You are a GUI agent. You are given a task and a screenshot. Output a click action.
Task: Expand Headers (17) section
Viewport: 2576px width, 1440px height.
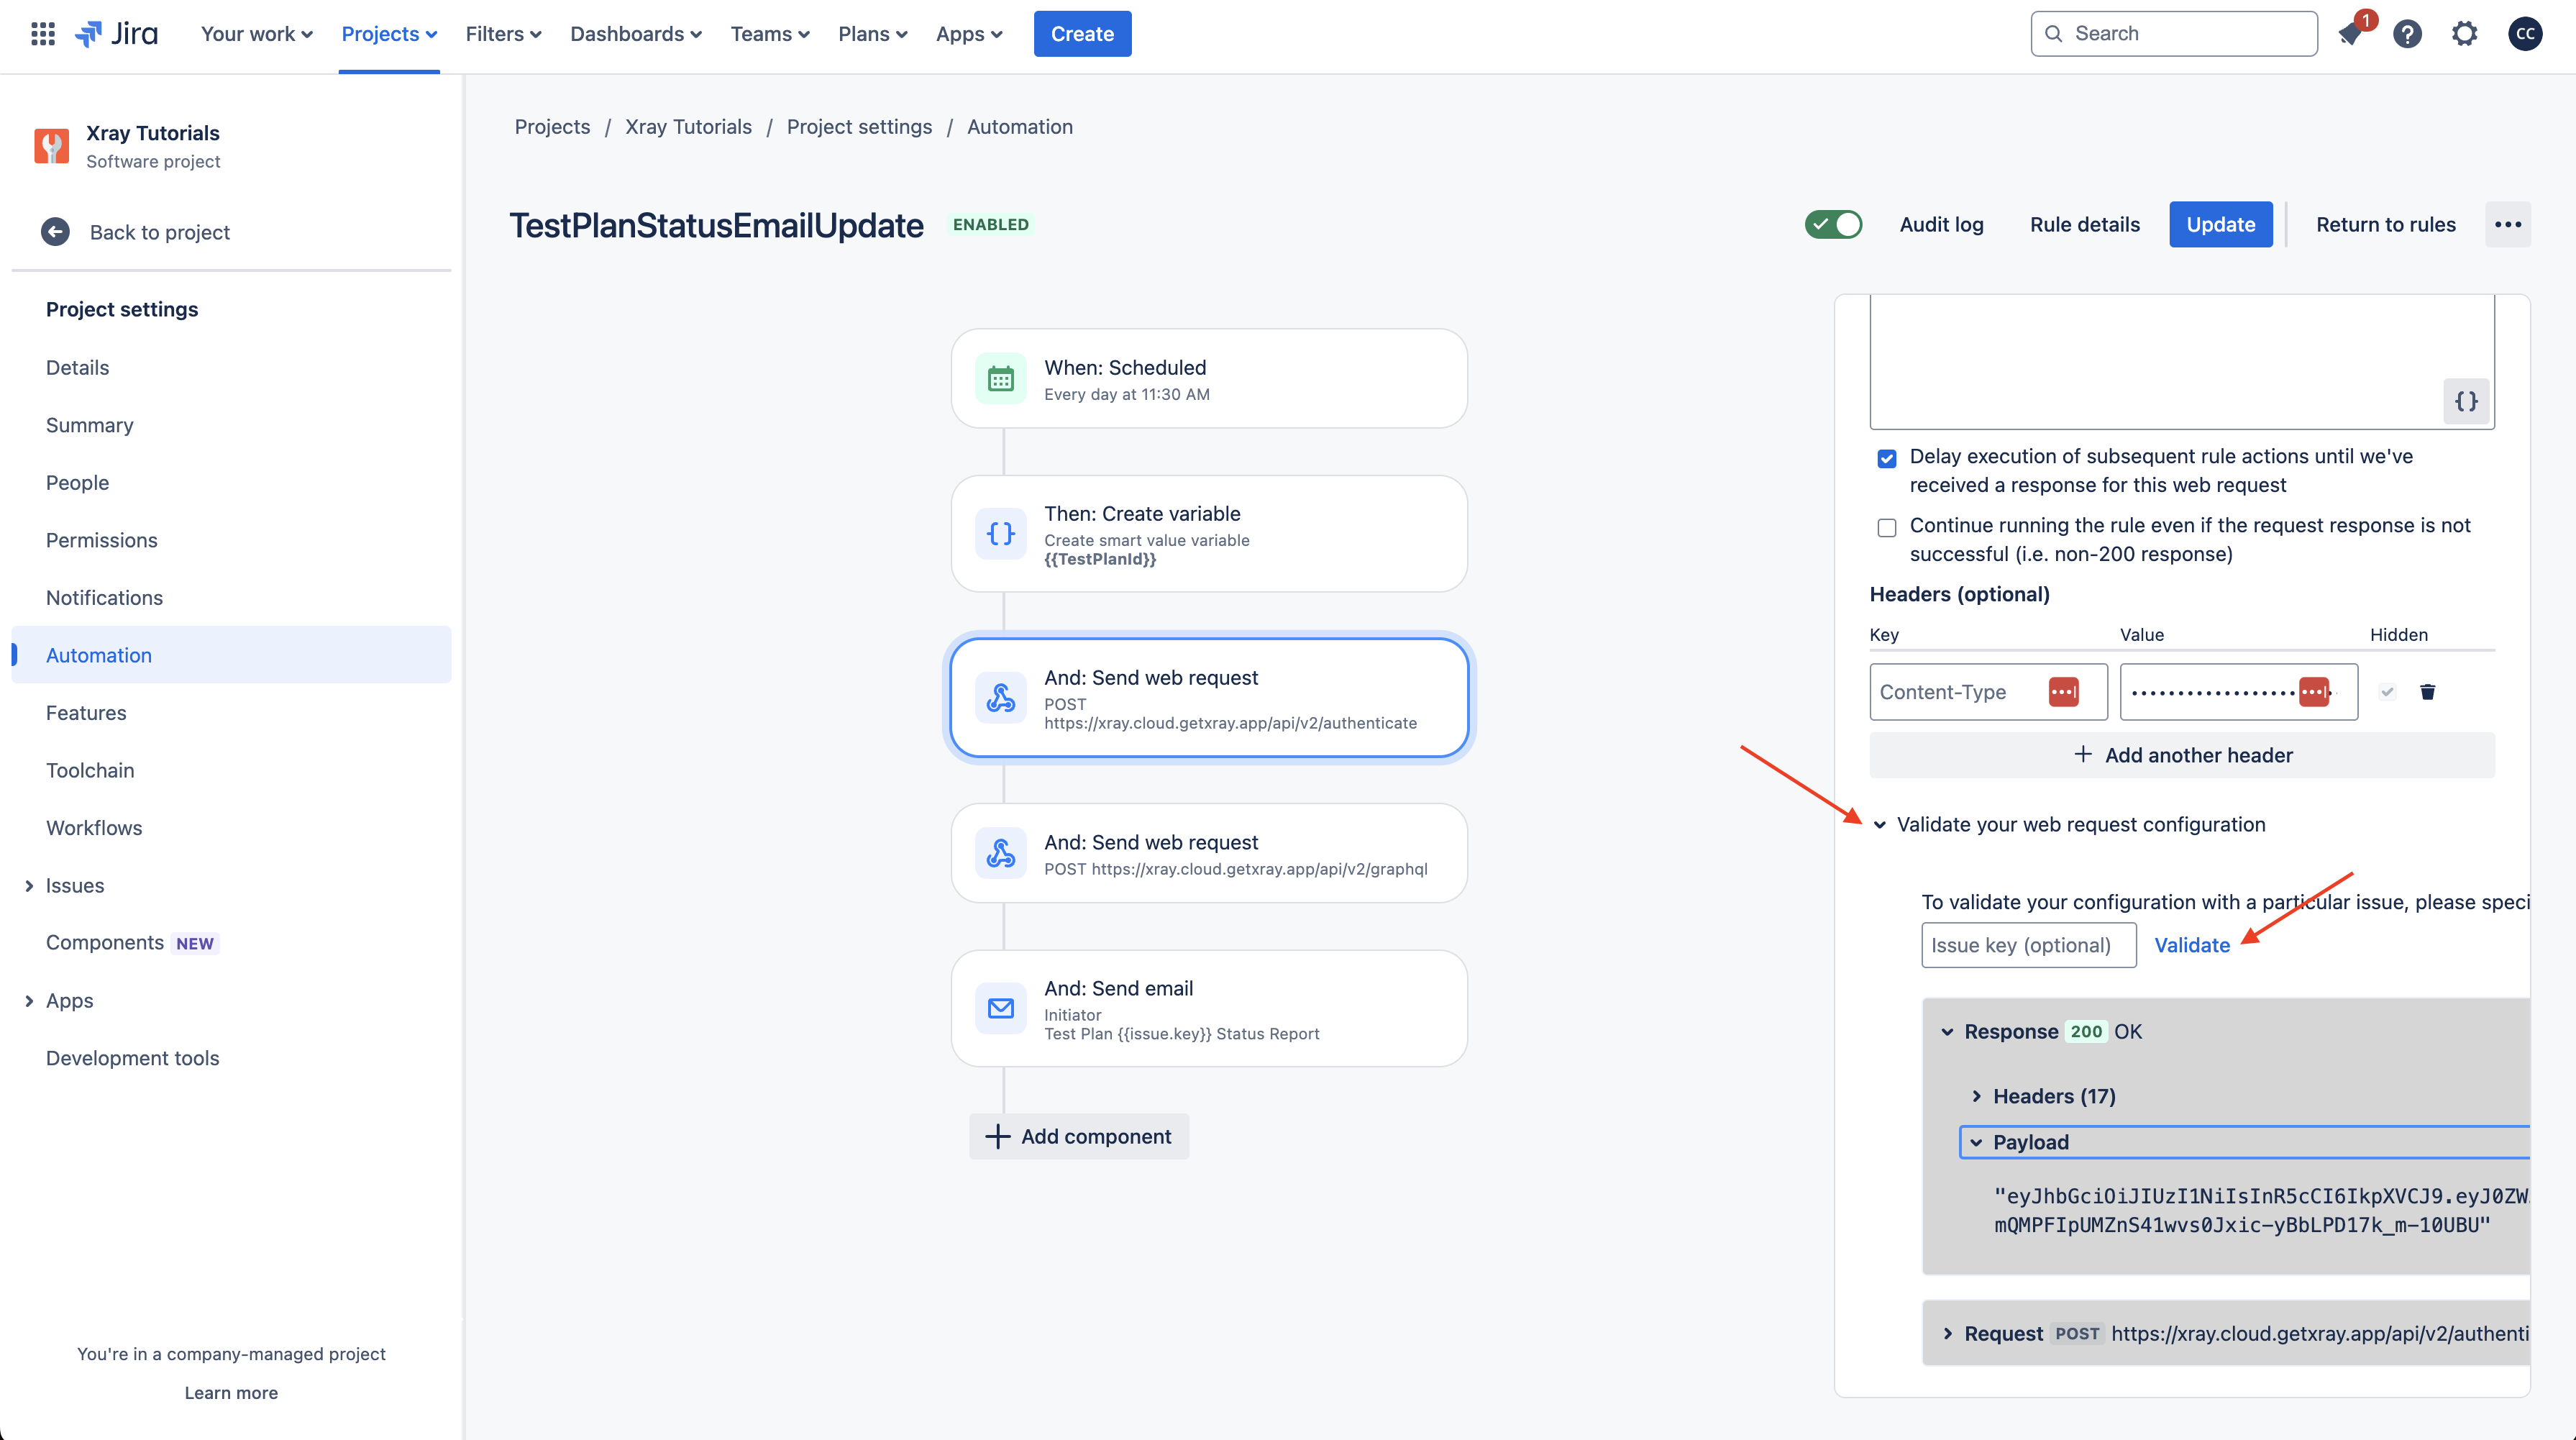(x=1976, y=1097)
